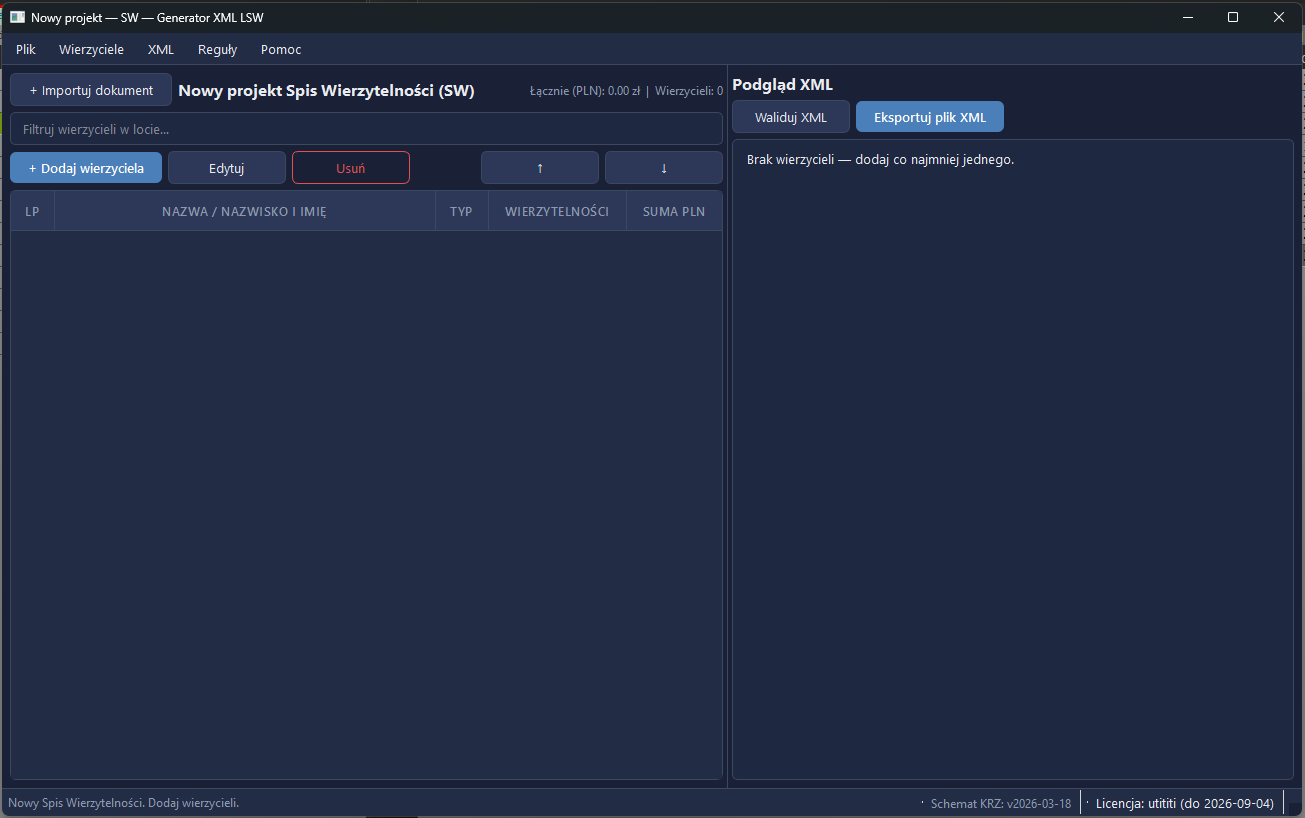
Task: Click the Brak wierzycieli preview message
Action: (x=881, y=160)
